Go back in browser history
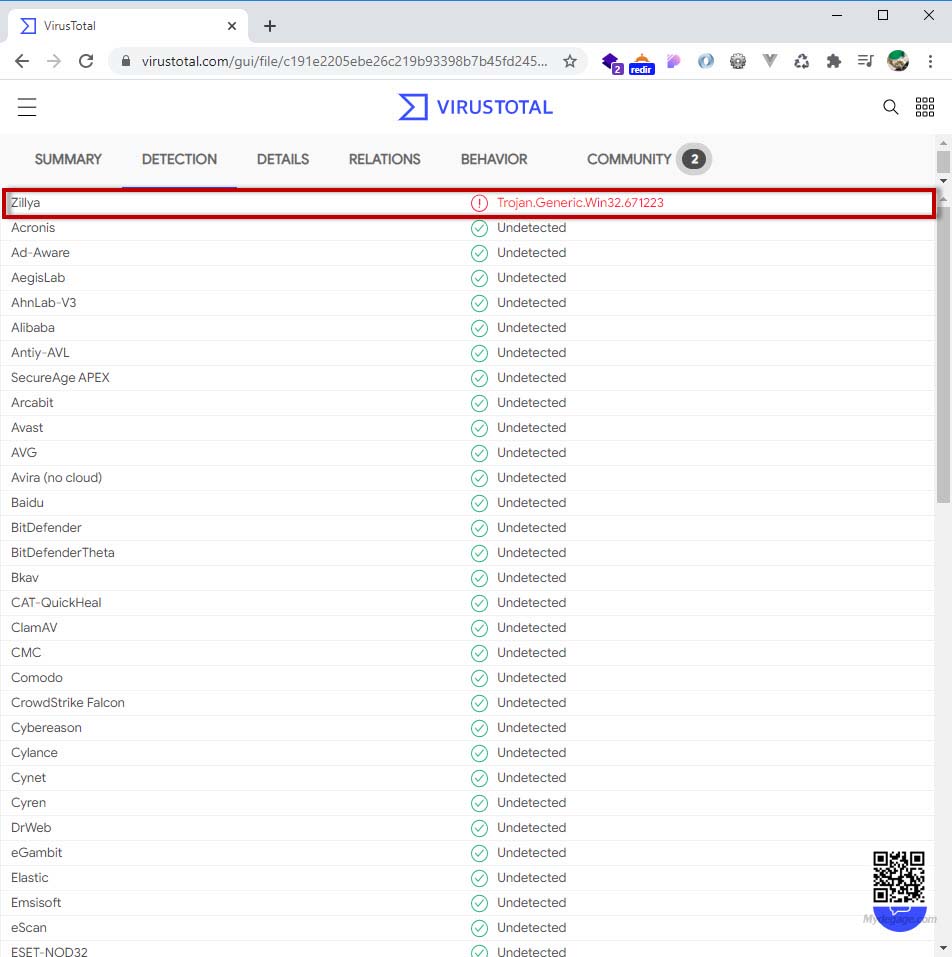Screen dimensions: 952x957 click(x=22, y=61)
